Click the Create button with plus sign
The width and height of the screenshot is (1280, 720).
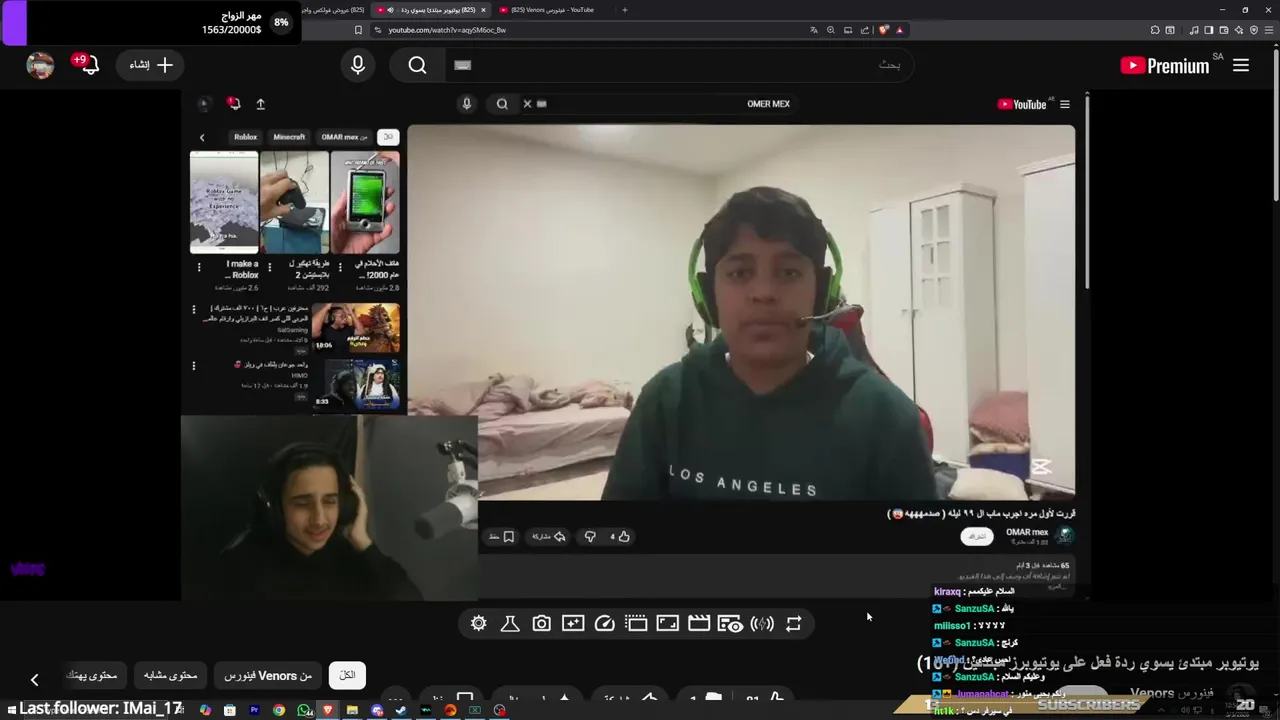click(152, 65)
